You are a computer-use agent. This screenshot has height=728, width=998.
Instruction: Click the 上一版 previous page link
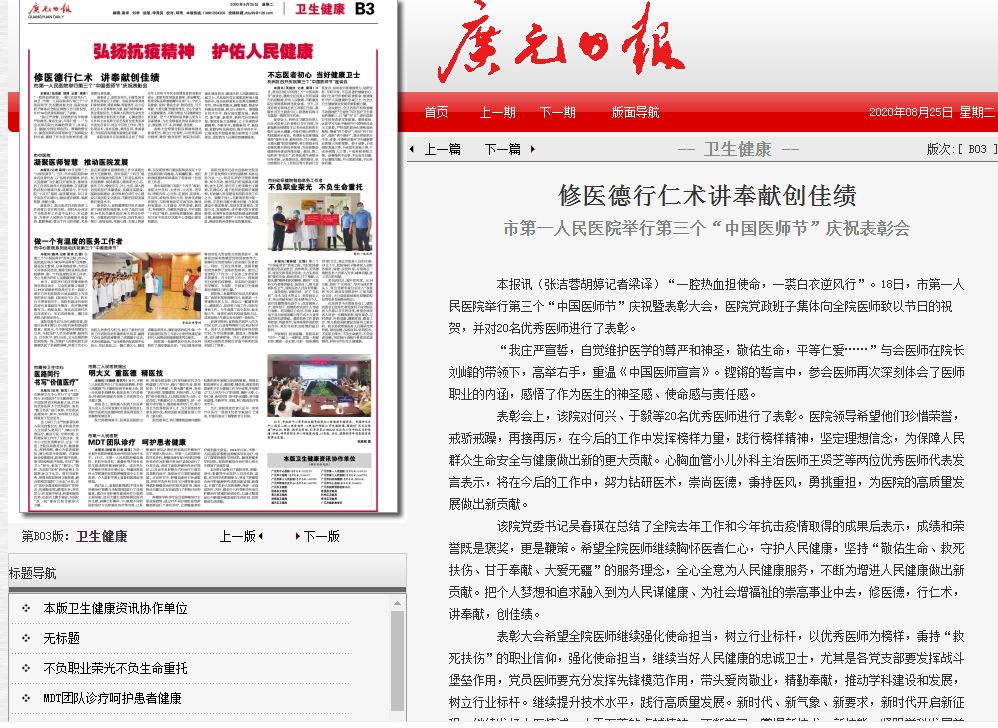237,536
